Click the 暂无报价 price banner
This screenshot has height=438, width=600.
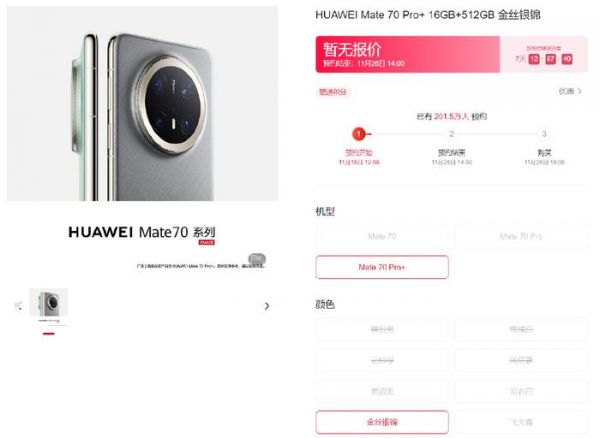(408, 54)
